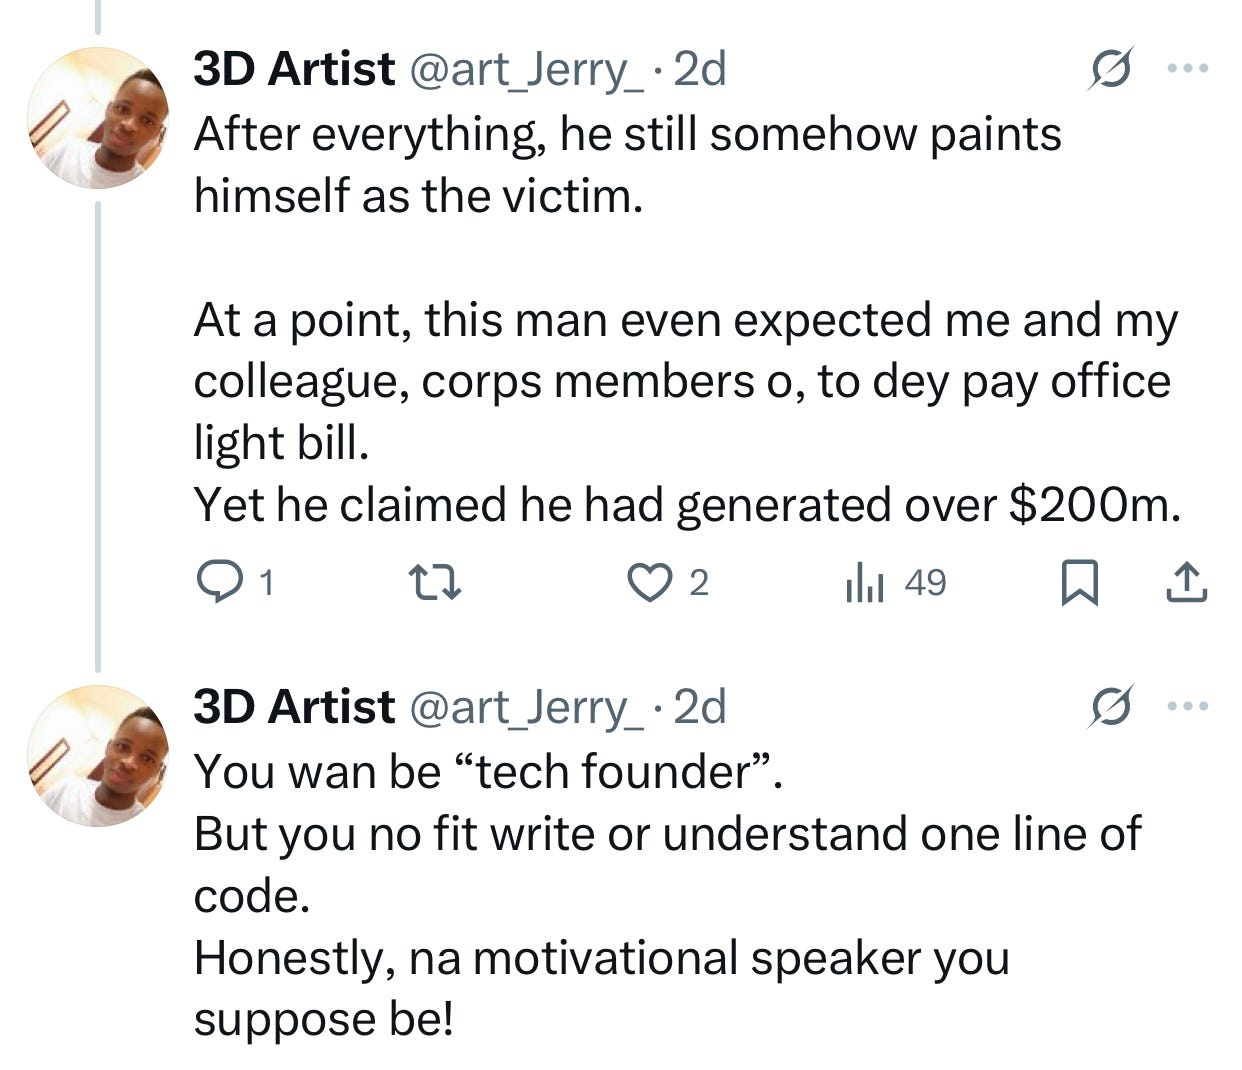
Task: Open the profile picture beside the "tech founder" tweet
Action: 97,755
